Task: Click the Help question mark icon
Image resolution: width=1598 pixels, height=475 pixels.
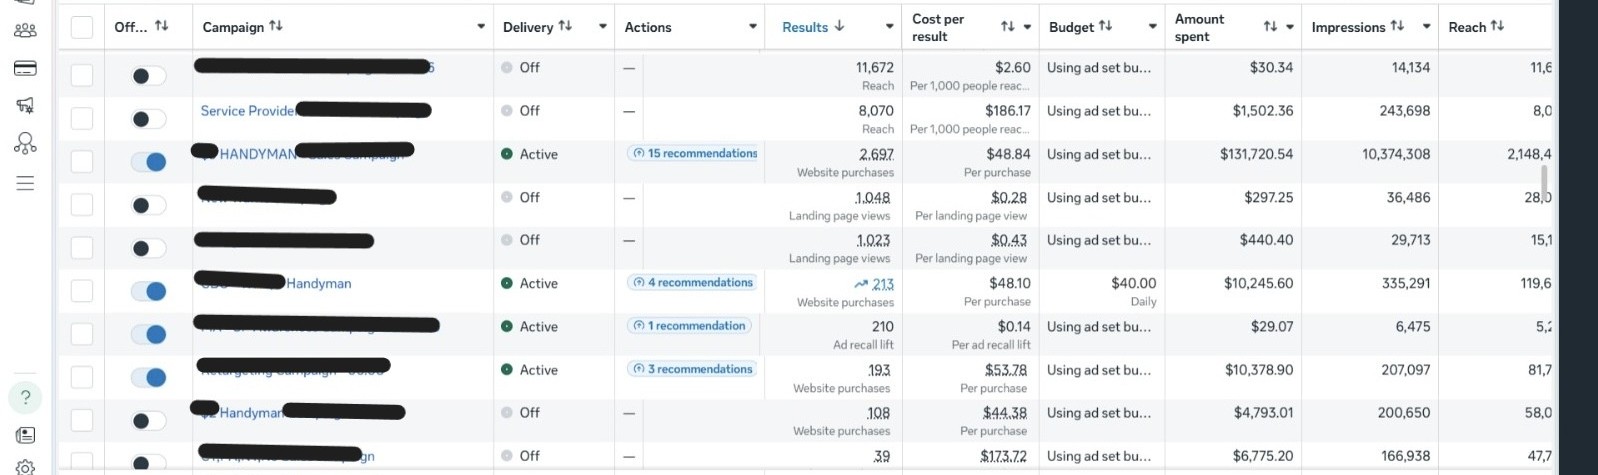Action: pyautogui.click(x=25, y=397)
